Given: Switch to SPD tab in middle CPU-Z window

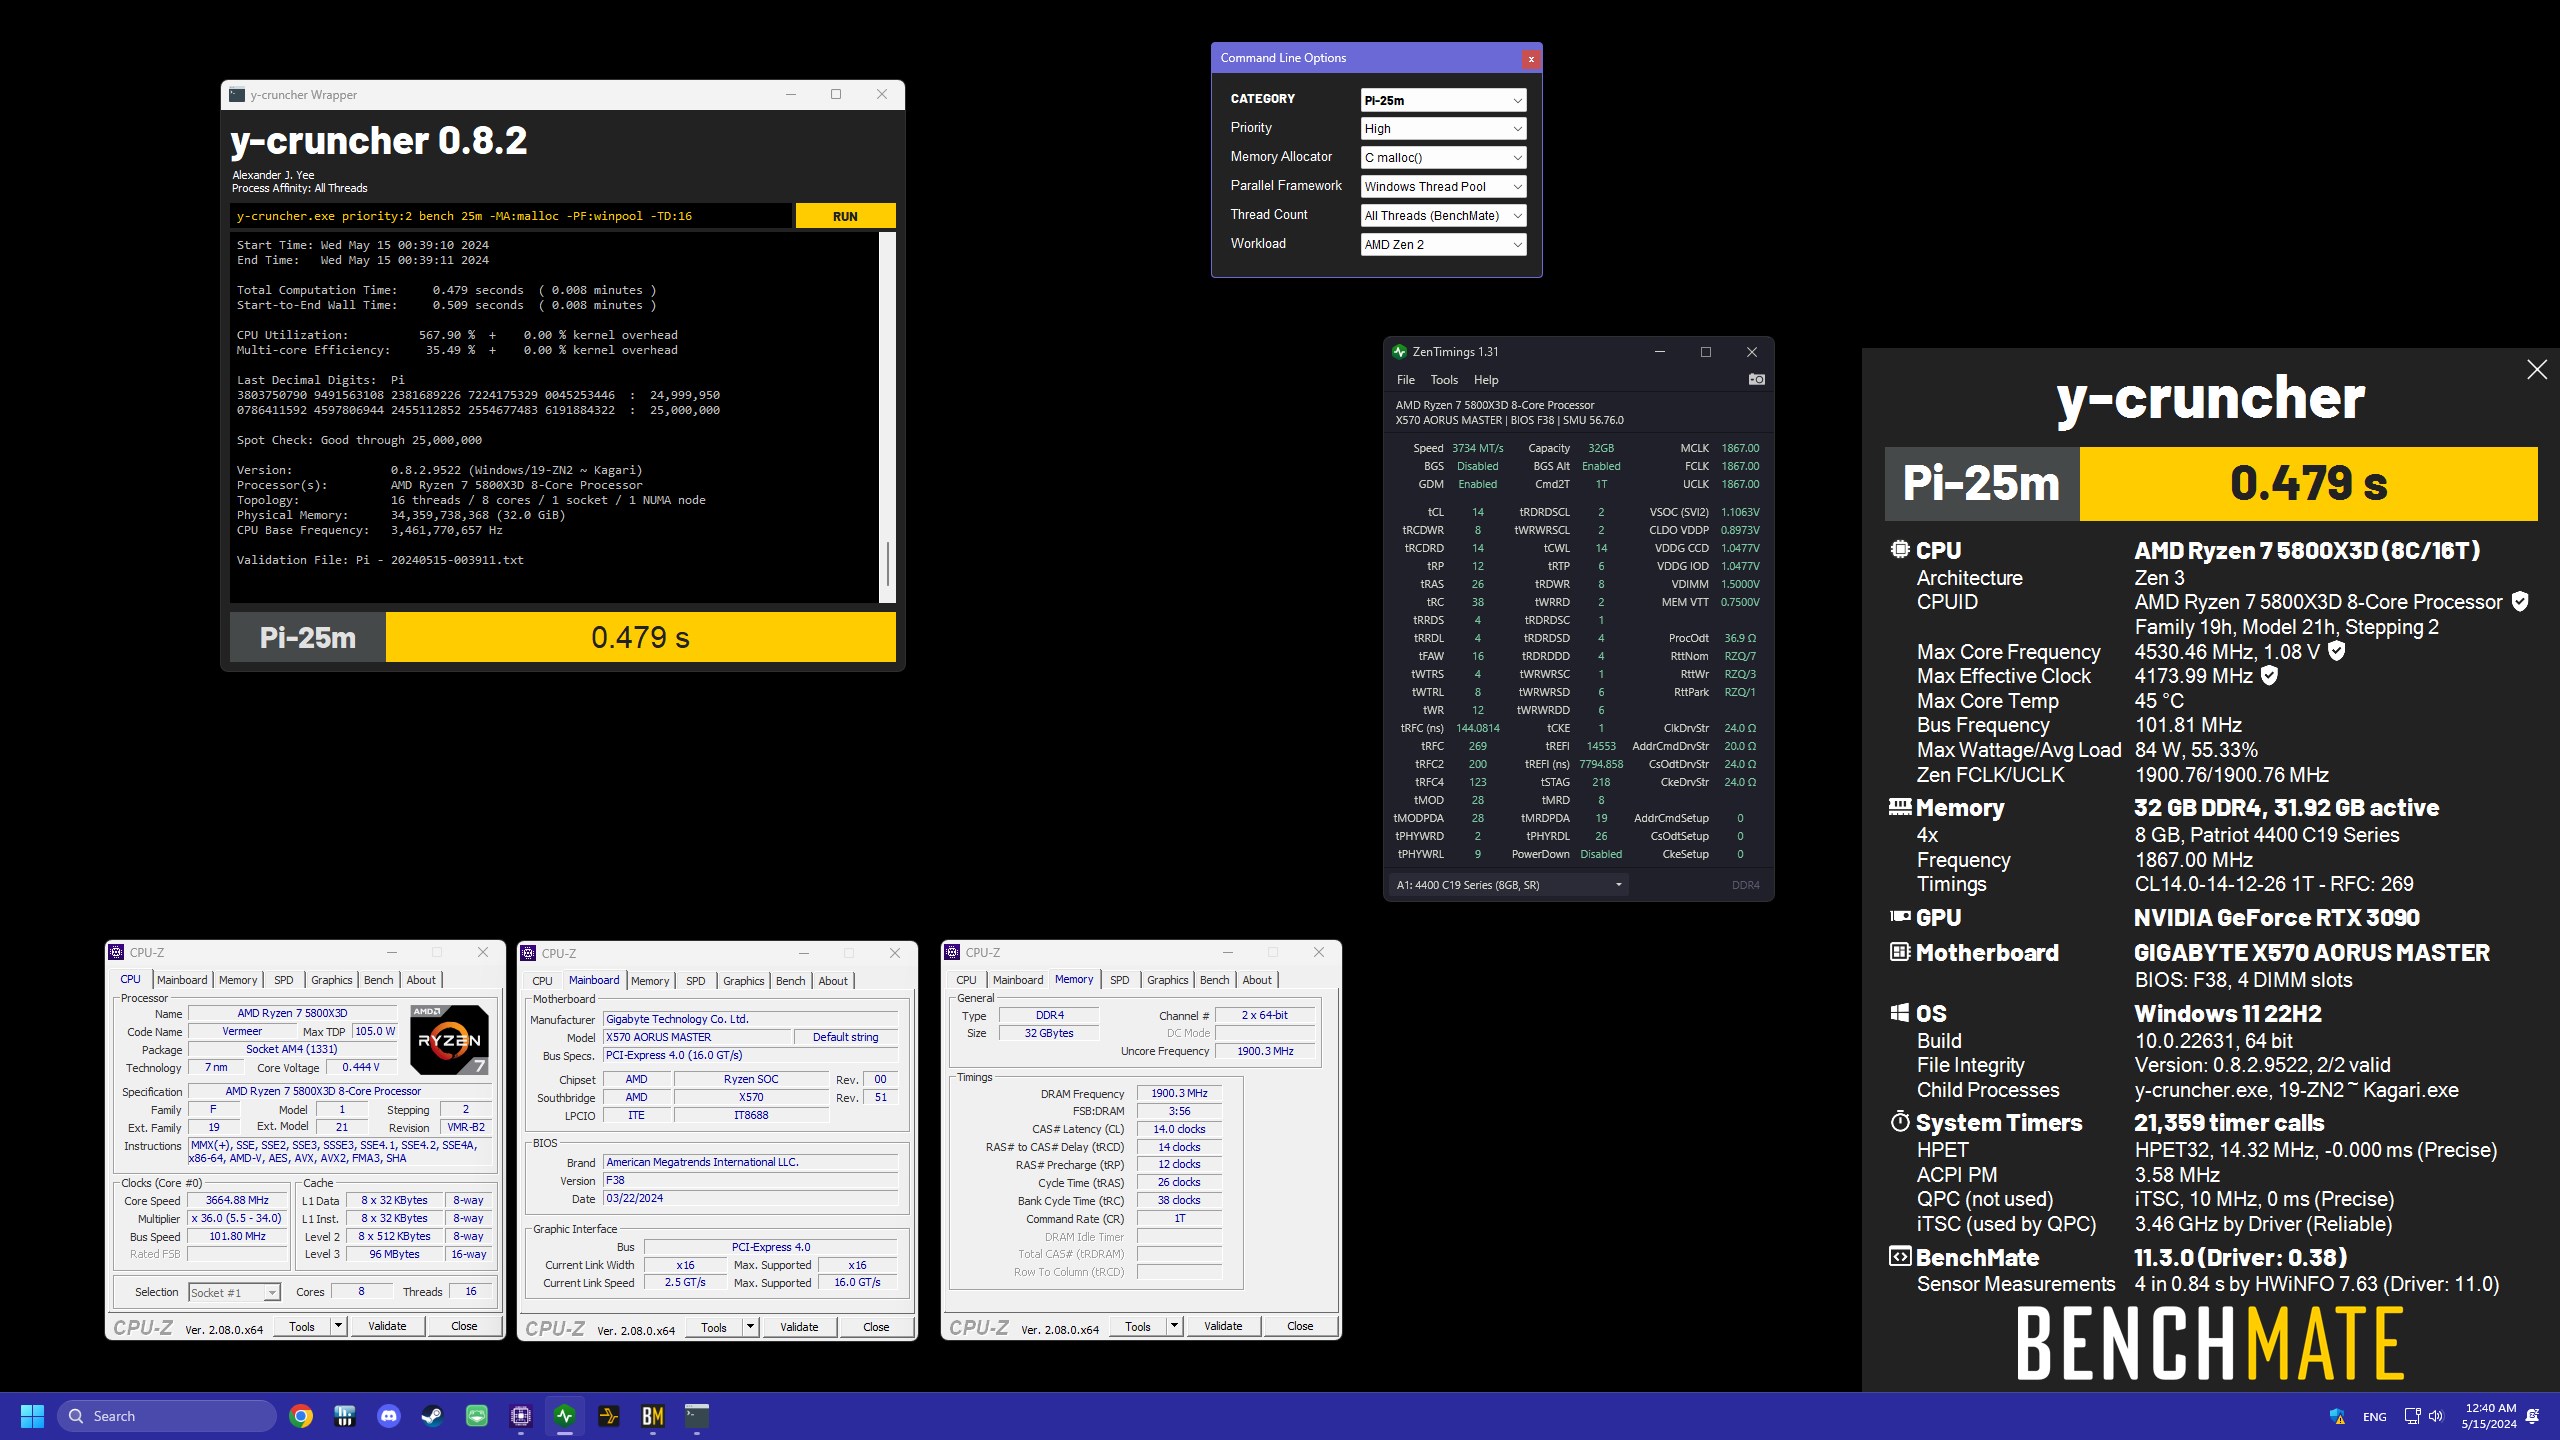Looking at the screenshot, I should click(x=696, y=981).
